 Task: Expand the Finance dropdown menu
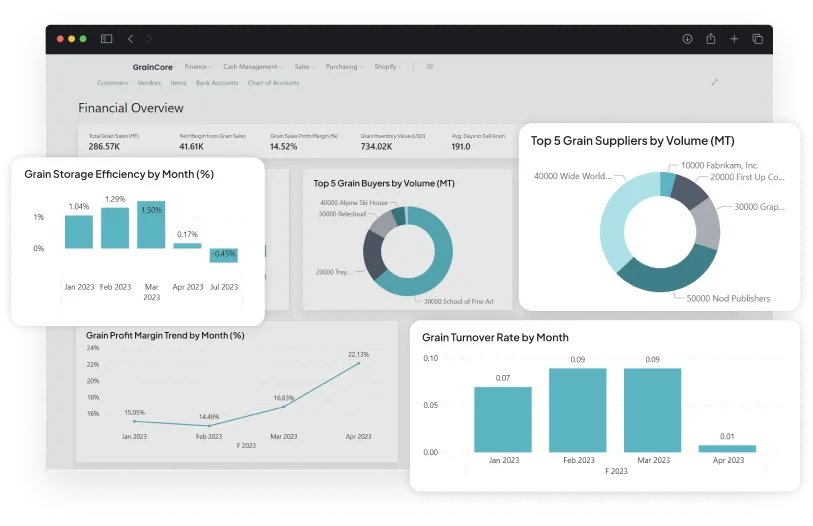coord(198,67)
